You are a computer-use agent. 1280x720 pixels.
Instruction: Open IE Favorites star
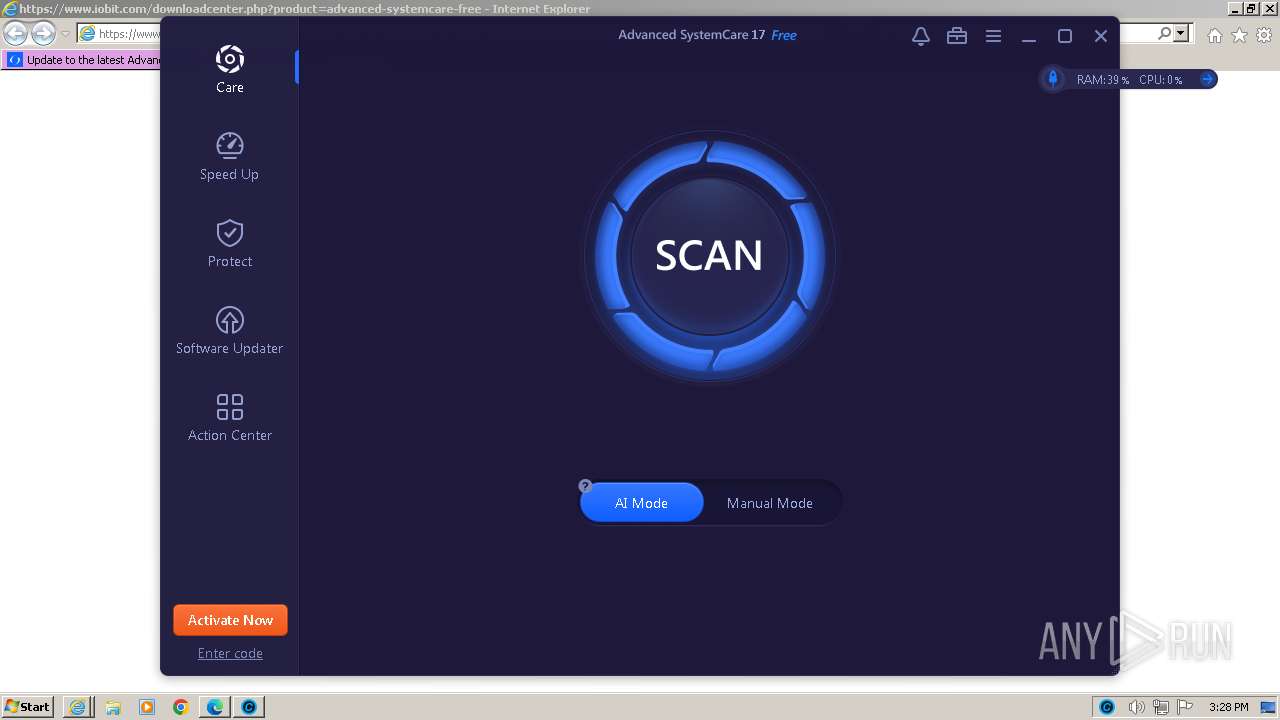[x=1239, y=35]
